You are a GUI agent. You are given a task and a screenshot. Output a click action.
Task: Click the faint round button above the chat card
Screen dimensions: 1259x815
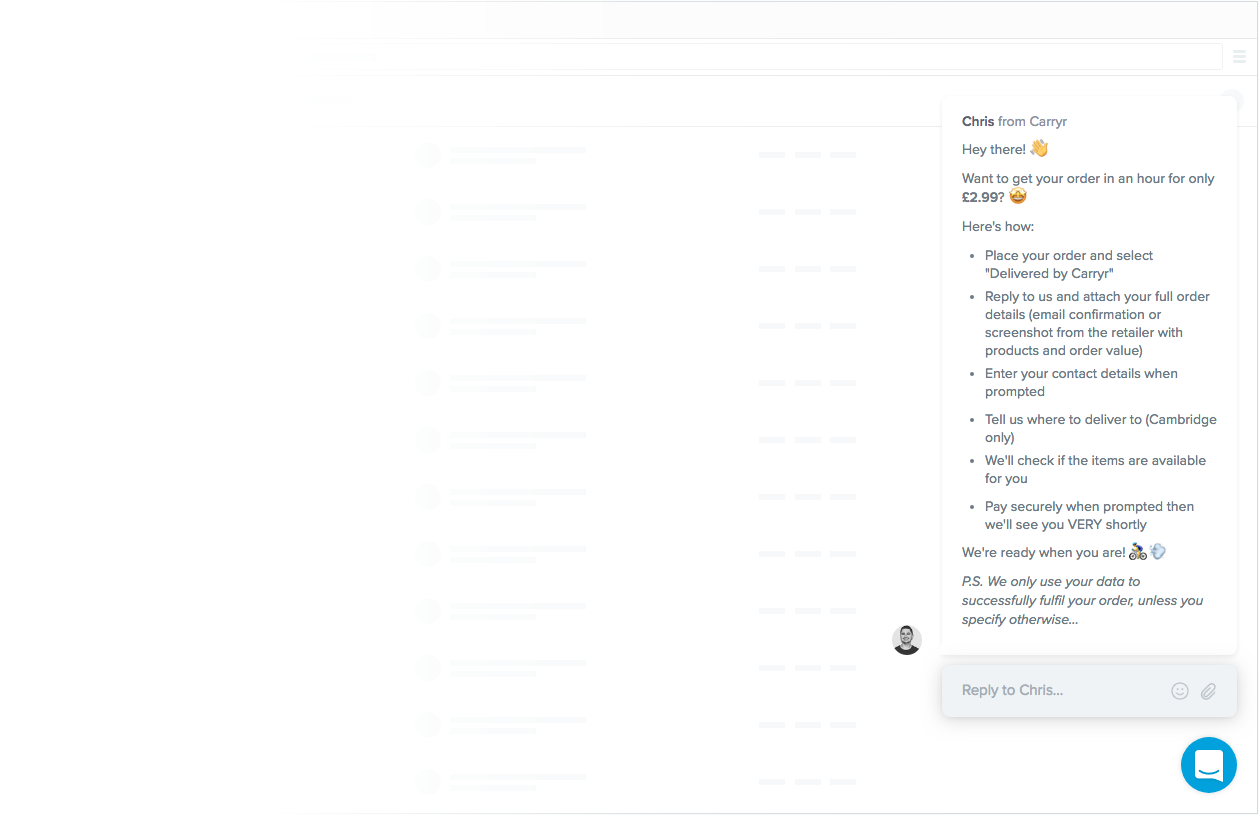coord(1231,102)
